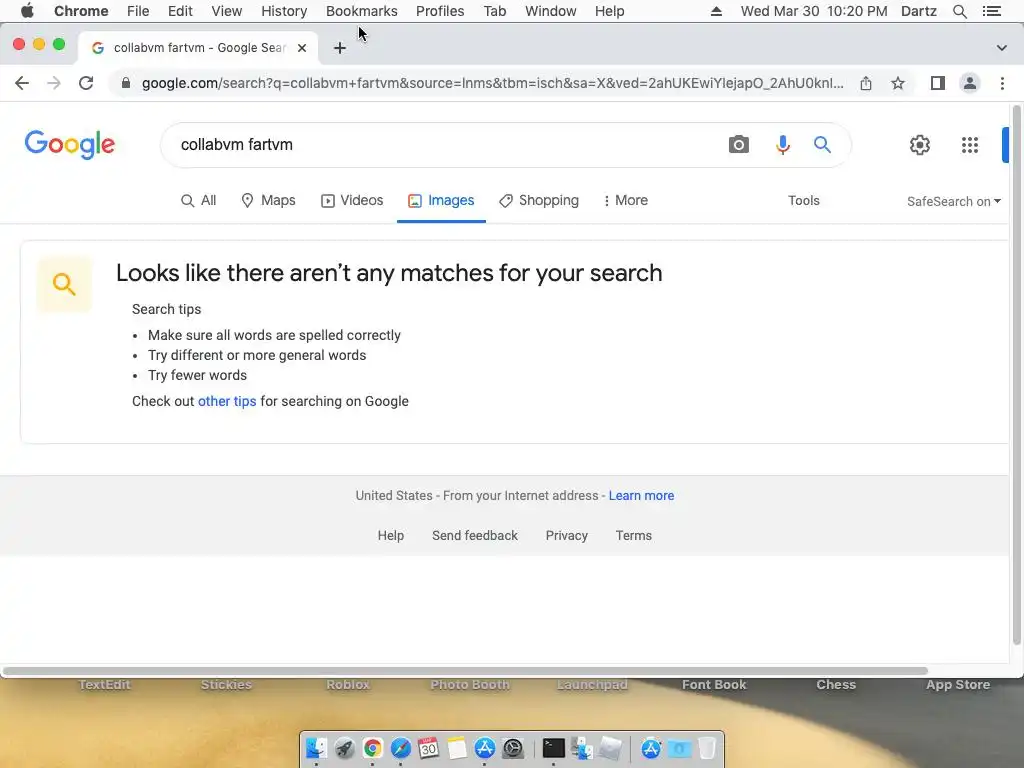This screenshot has width=1024, height=768.
Task: Open the Terms footer link
Action: [x=633, y=536]
